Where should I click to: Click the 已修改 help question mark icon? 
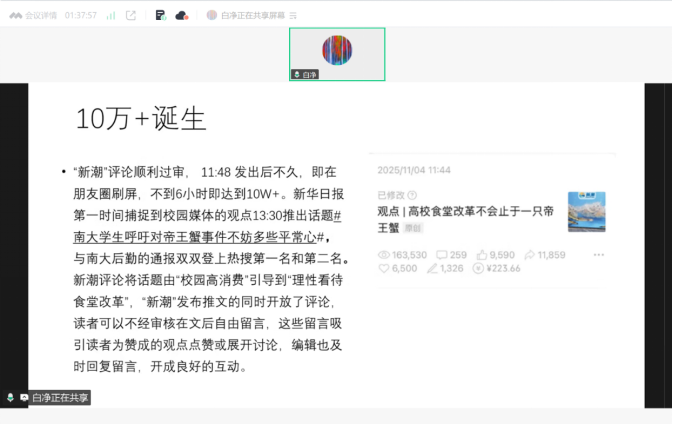pyautogui.click(x=412, y=195)
